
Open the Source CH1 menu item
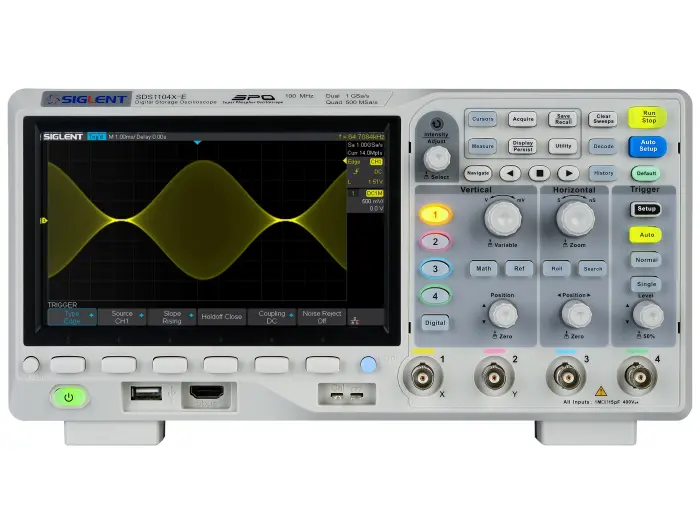click(x=122, y=317)
